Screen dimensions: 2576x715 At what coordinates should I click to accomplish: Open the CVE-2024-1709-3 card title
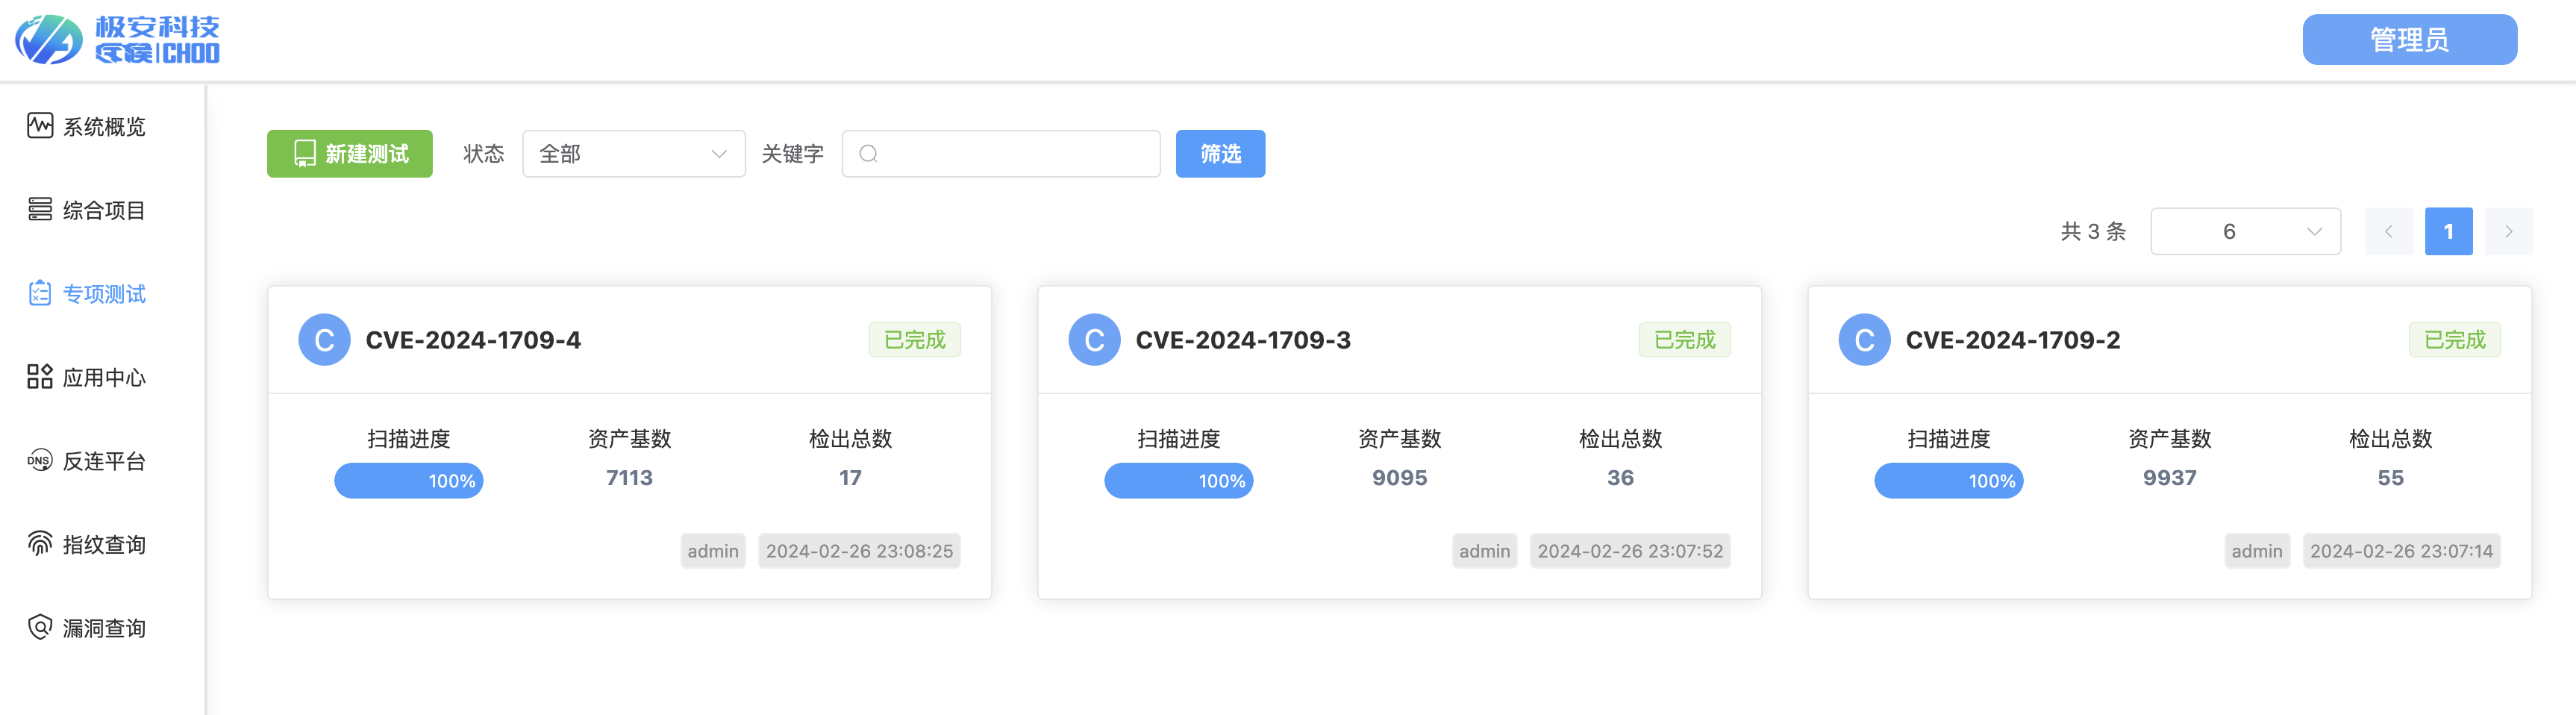coord(1243,340)
